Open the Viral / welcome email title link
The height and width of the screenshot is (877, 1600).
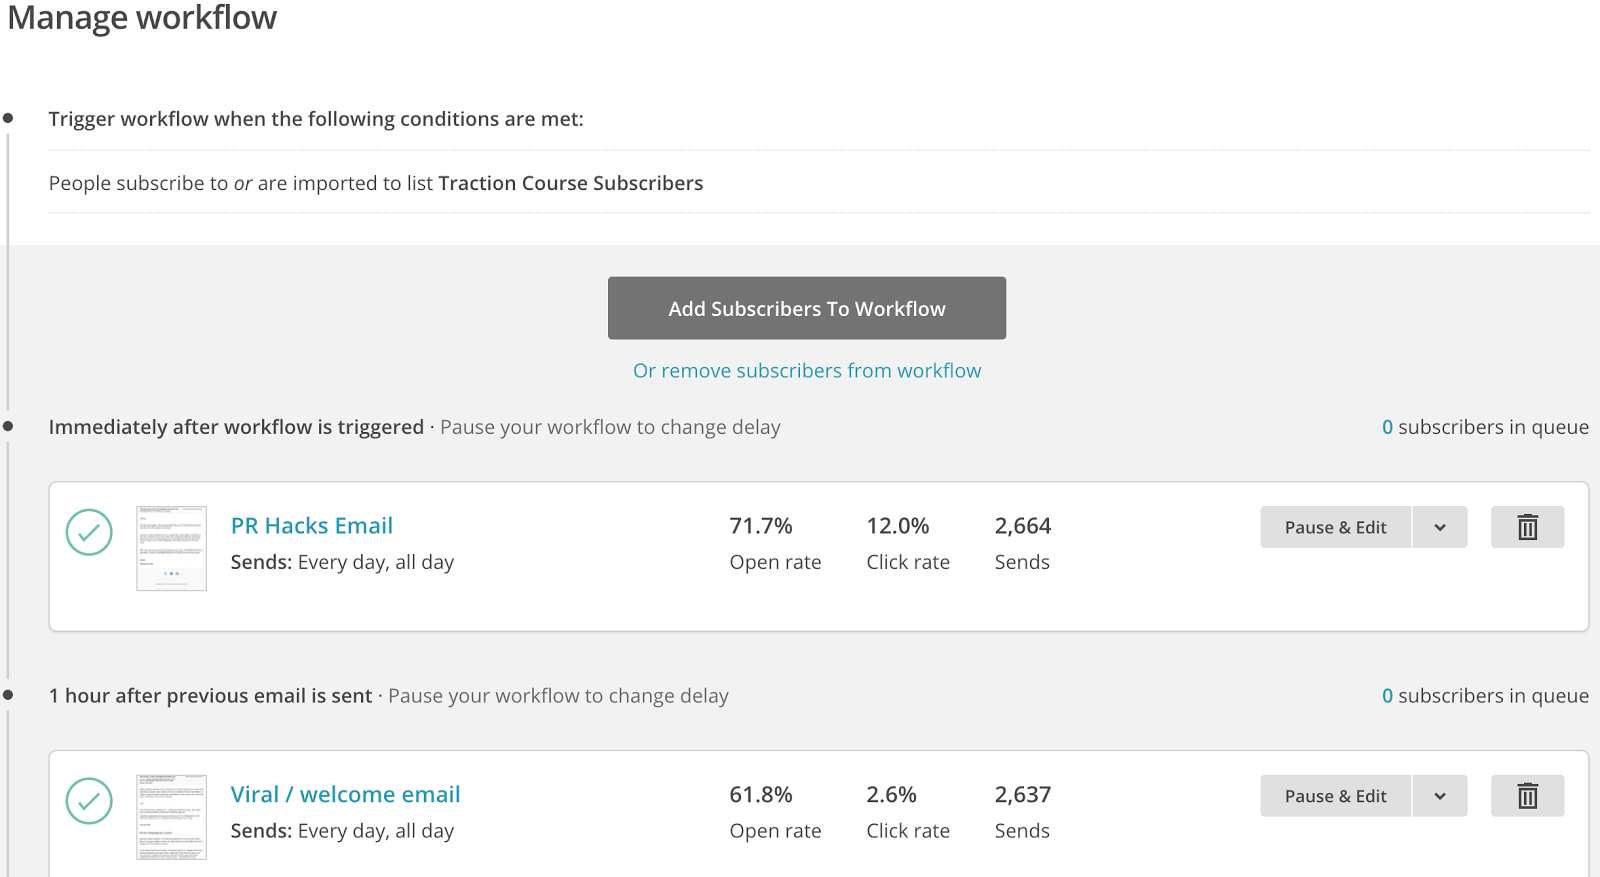point(345,795)
